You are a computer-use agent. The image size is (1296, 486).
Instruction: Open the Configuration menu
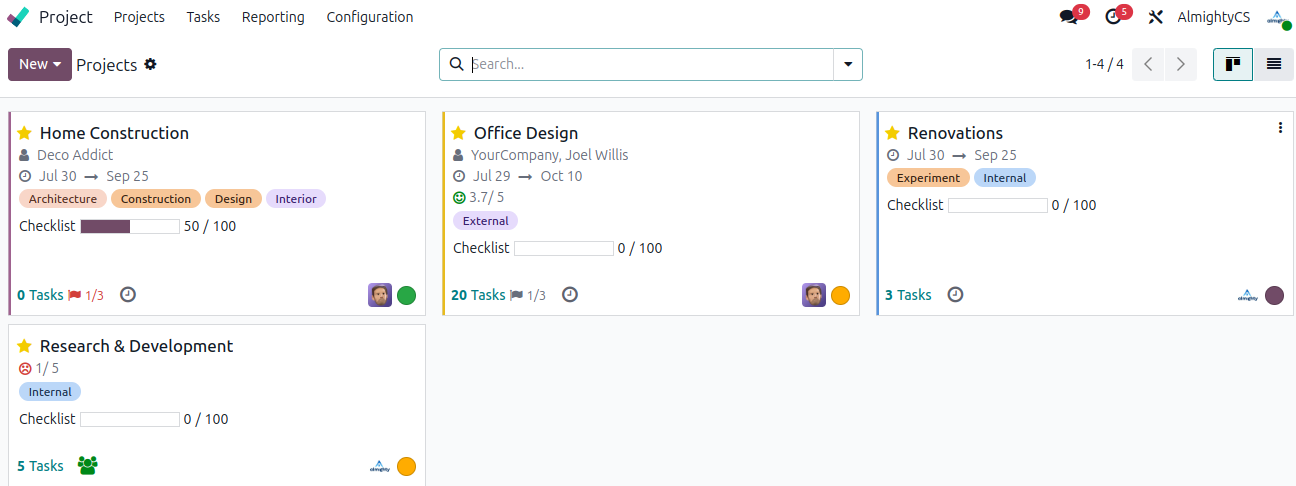click(x=369, y=17)
